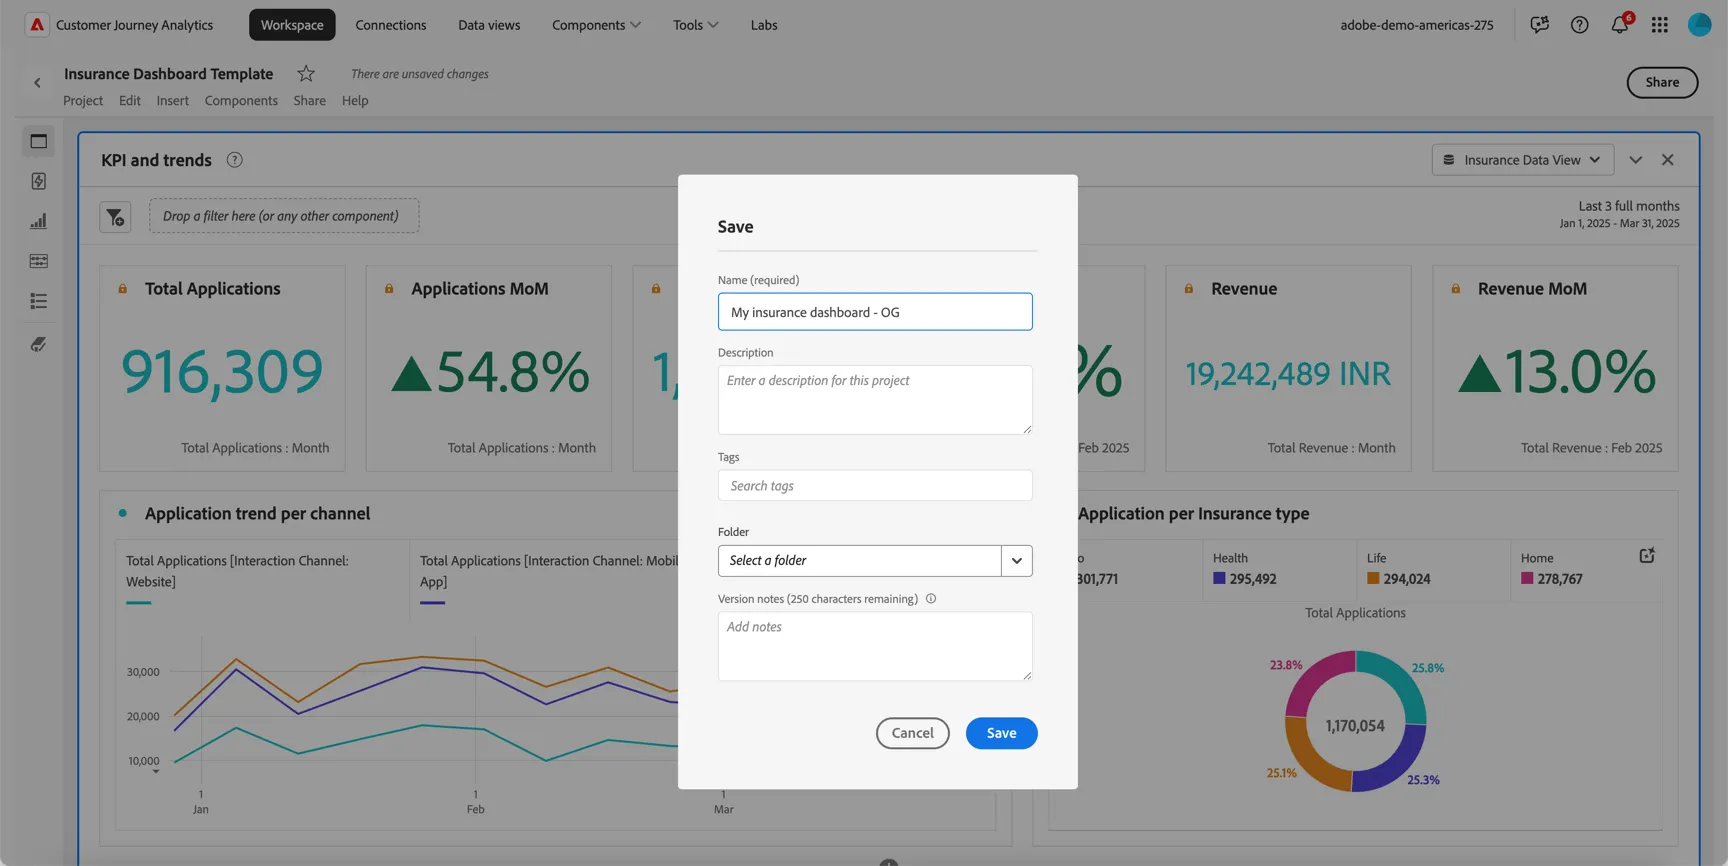
Task: Collapse the KPI and trends panel chevron
Action: 1636,160
